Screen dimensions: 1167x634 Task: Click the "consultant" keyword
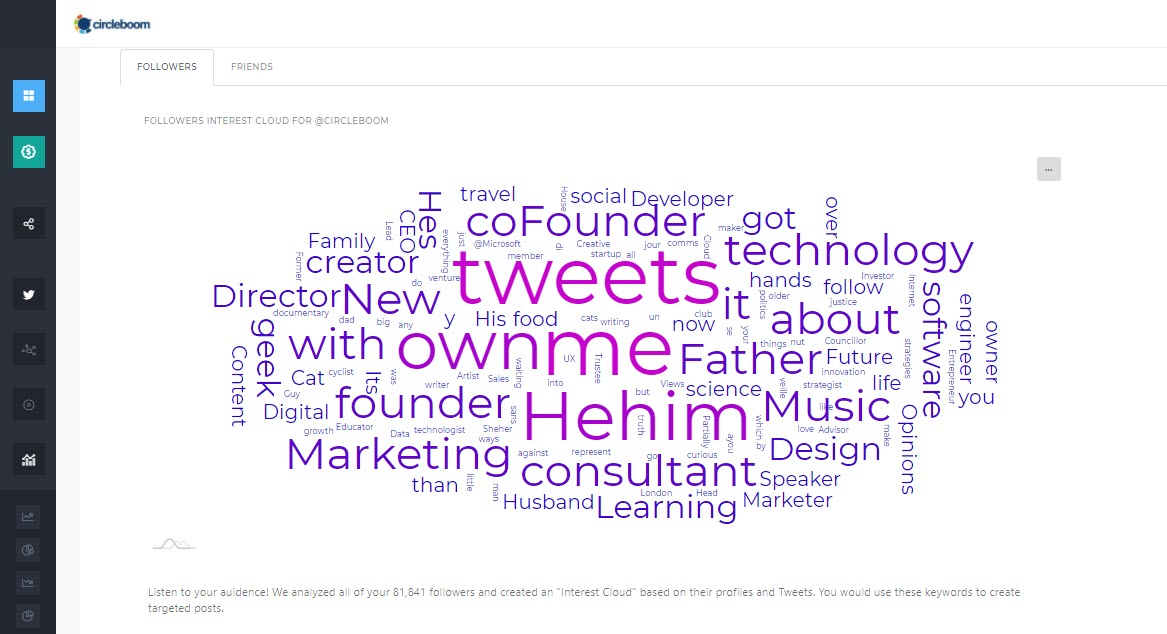[x=639, y=472]
